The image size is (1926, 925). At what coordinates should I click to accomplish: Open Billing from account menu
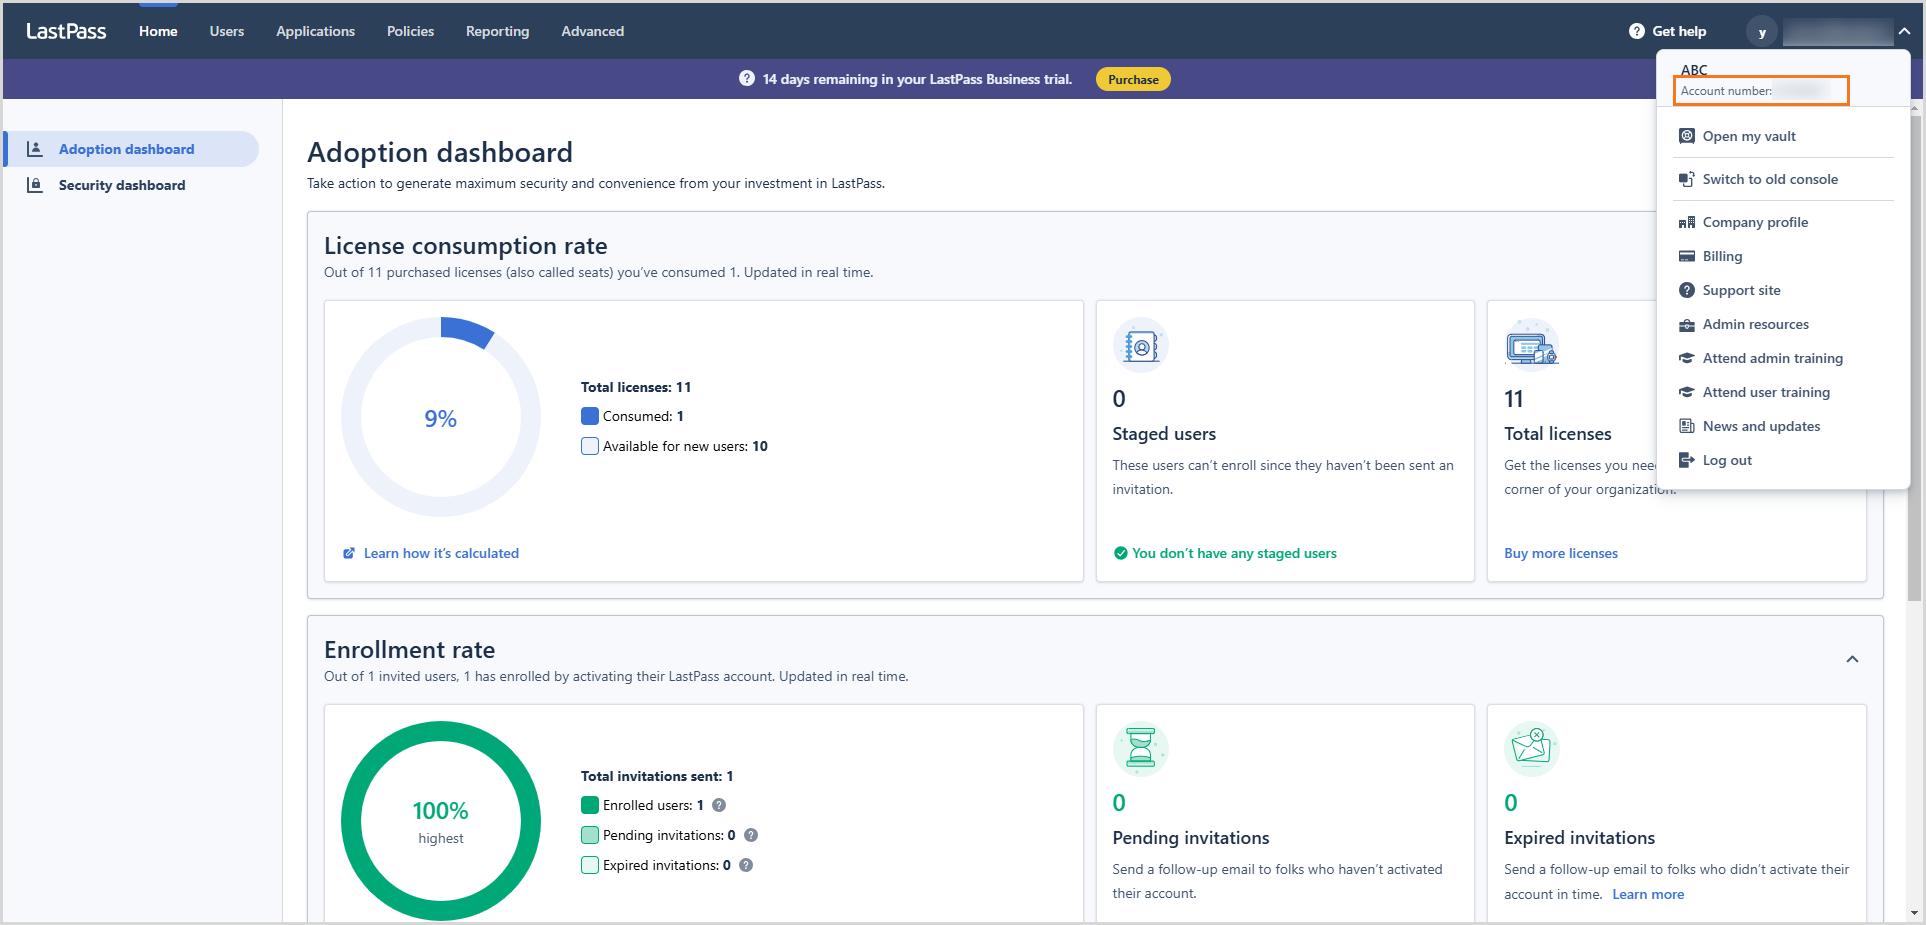[x=1722, y=256]
